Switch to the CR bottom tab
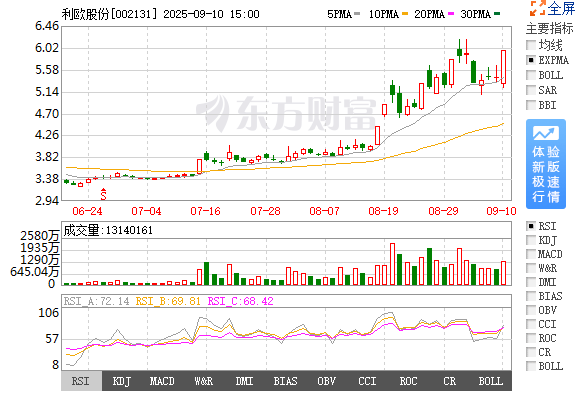The height and width of the screenshot is (394, 583). coord(449,381)
